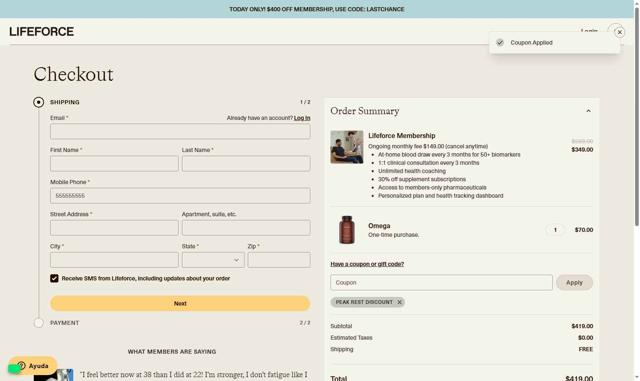Click the Apply coupon button

pos(574,283)
